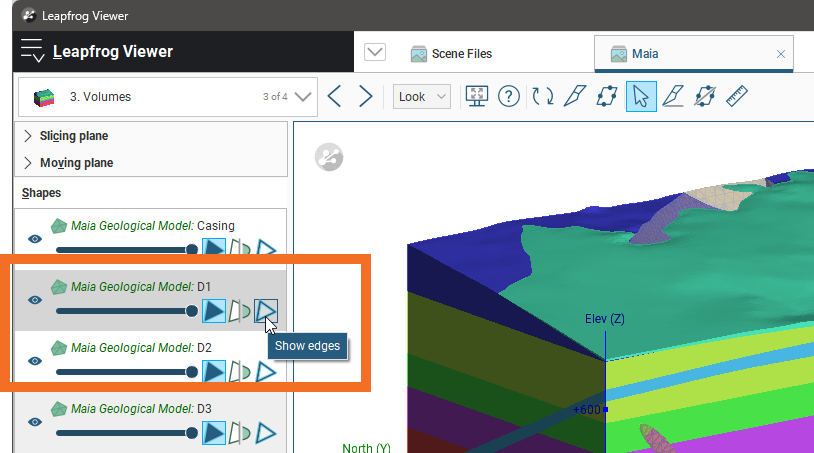Toggle show edges for D3
The width and height of the screenshot is (814, 453).
click(x=266, y=433)
